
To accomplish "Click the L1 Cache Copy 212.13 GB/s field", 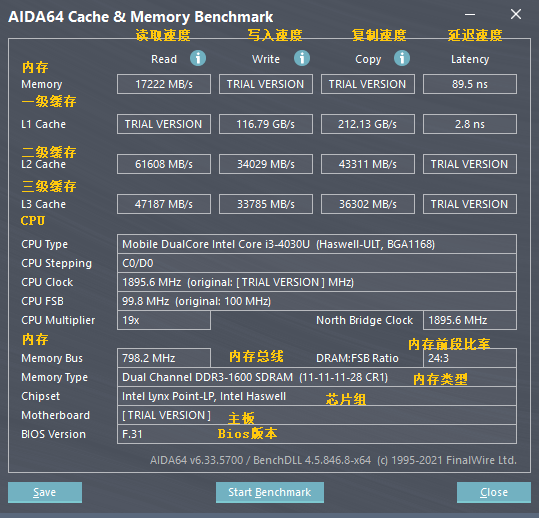I will coord(368,124).
